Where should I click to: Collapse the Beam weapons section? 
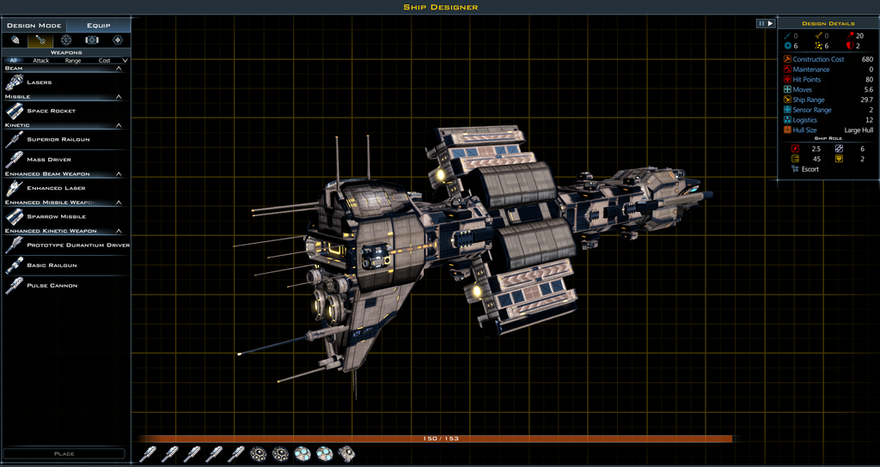pos(119,68)
